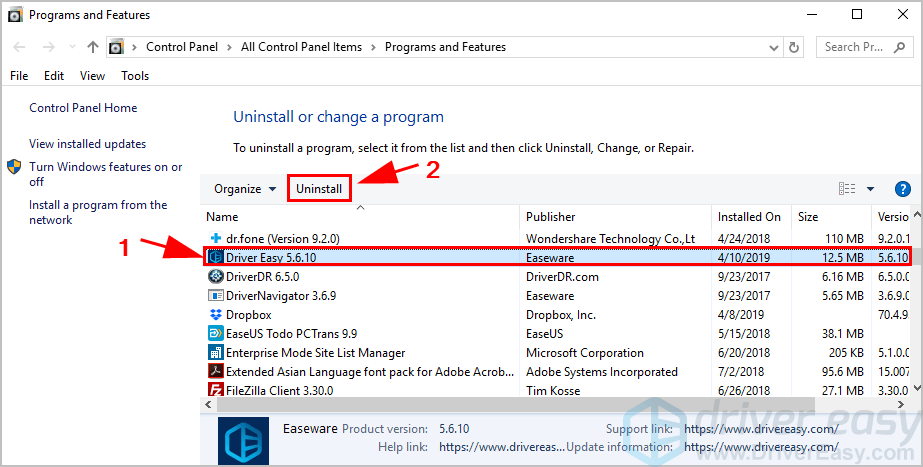
Task: Select the 38.1 MB size cell
Action: point(842,333)
